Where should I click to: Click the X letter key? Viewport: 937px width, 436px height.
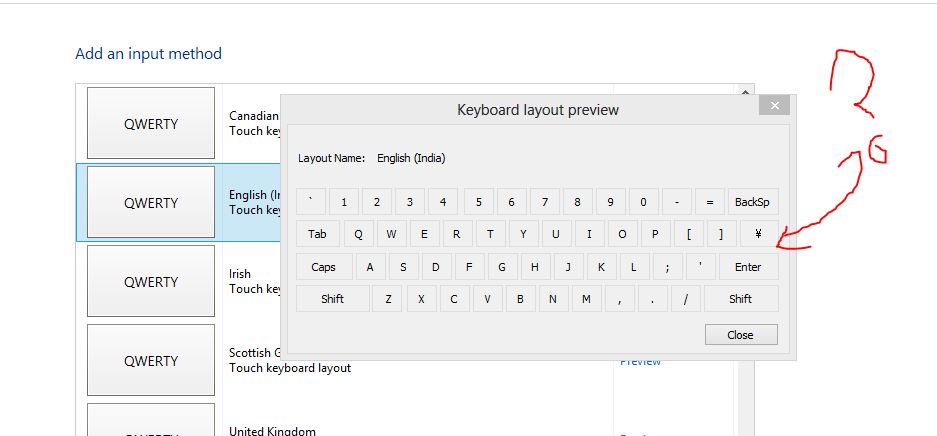pyautogui.click(x=422, y=299)
